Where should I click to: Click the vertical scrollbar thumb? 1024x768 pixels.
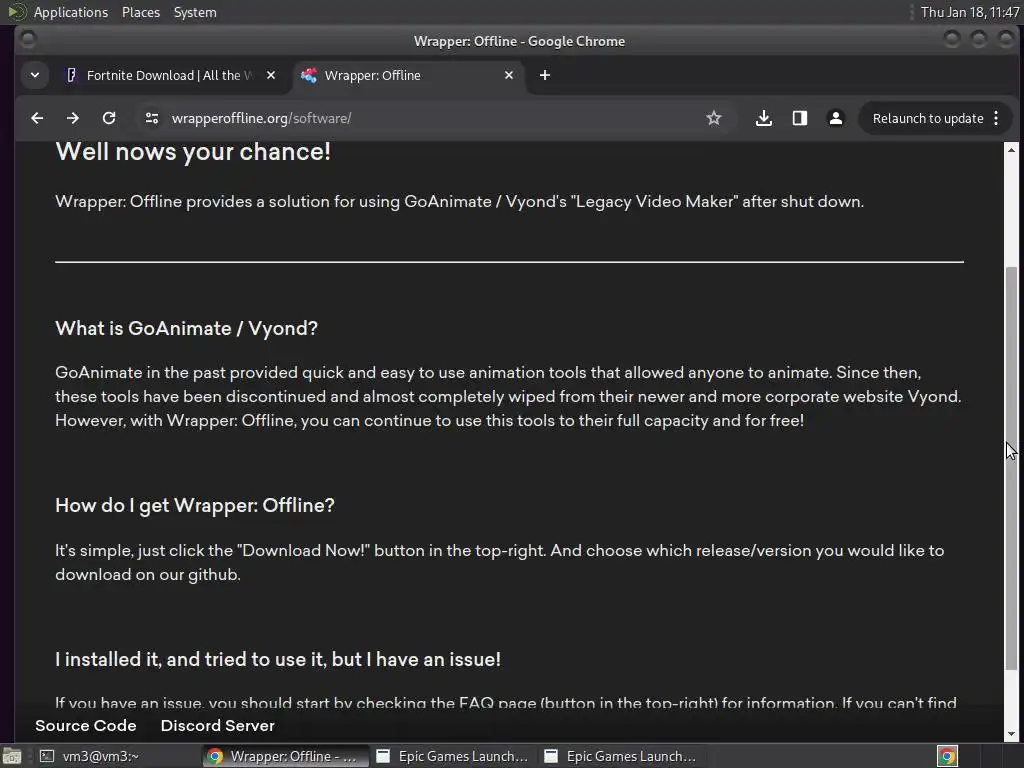pyautogui.click(x=1012, y=468)
